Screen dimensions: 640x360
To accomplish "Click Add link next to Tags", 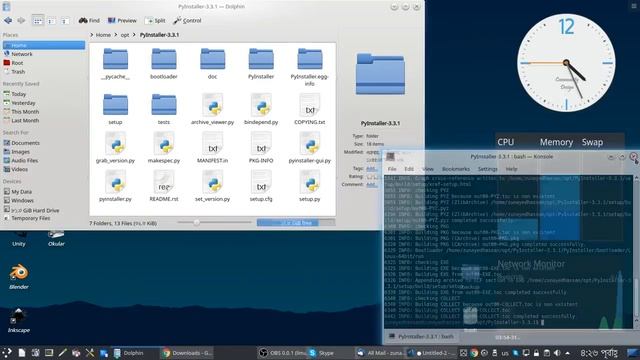I will pyautogui.click(x=371, y=169).
